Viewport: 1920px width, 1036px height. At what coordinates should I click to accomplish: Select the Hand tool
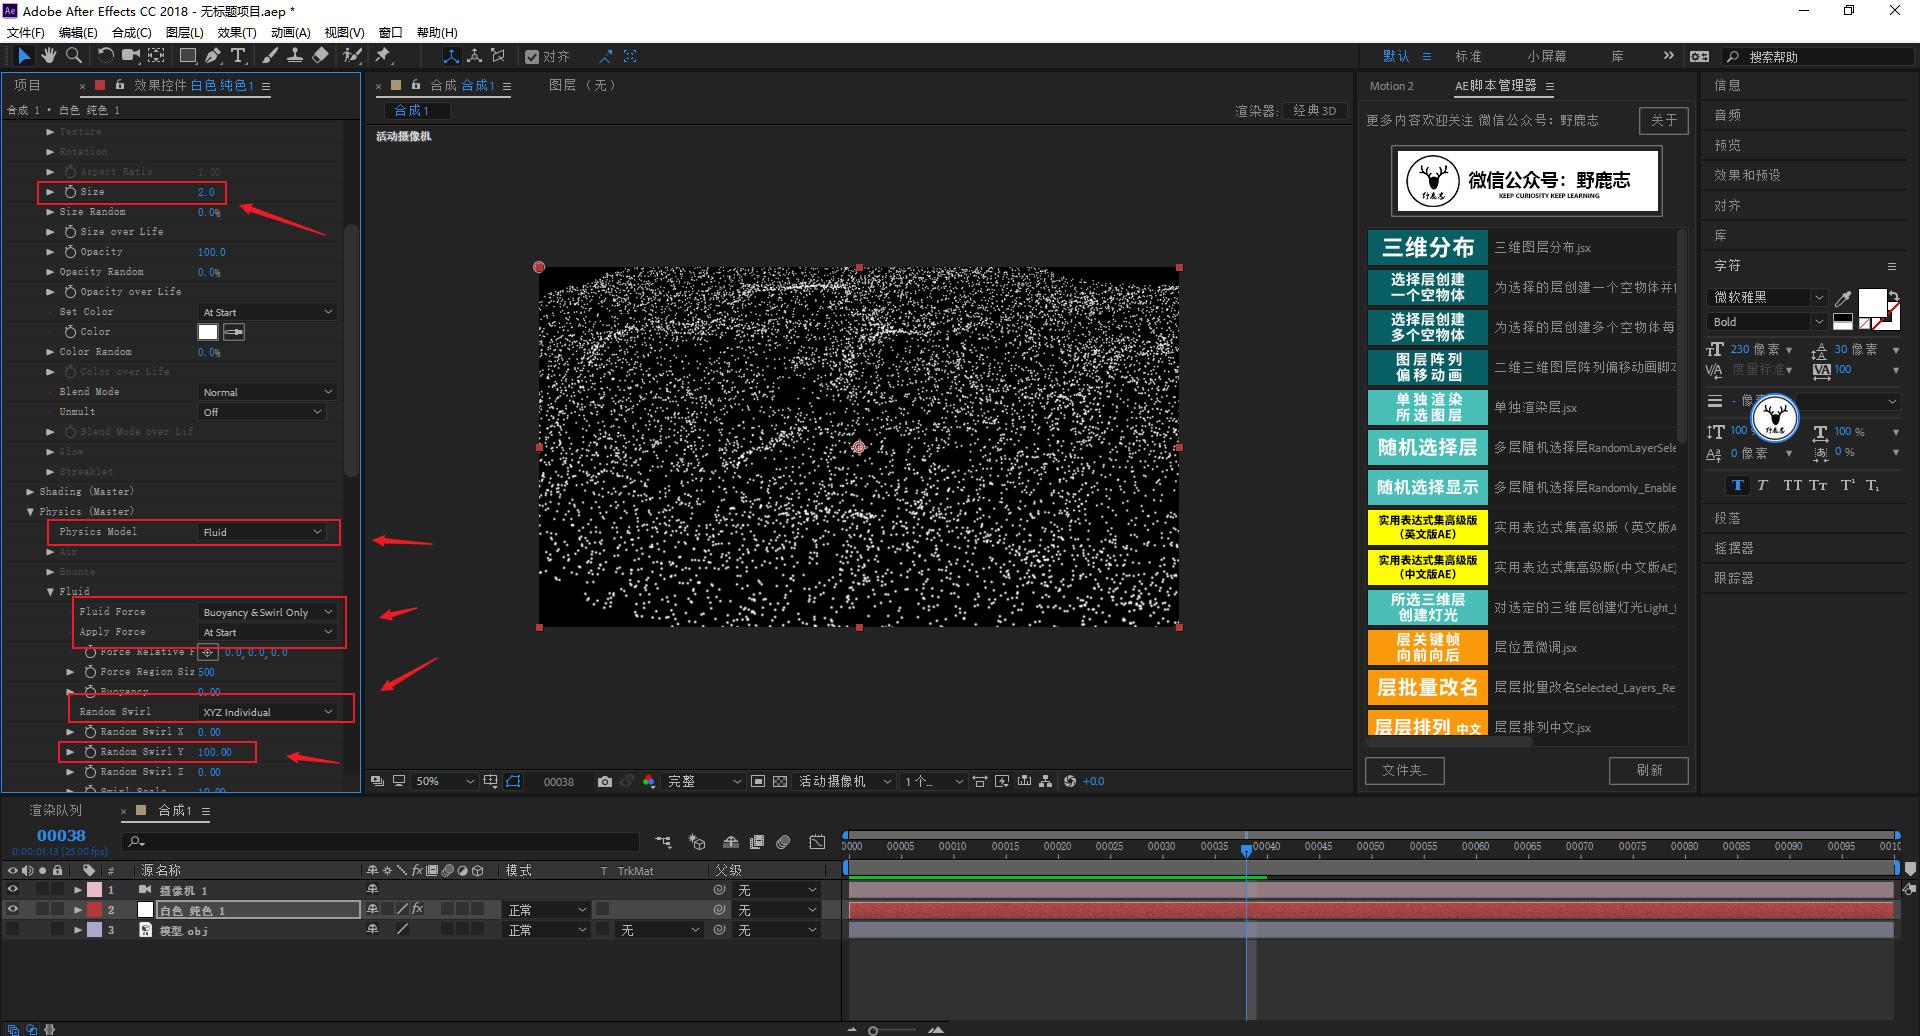pos(48,56)
